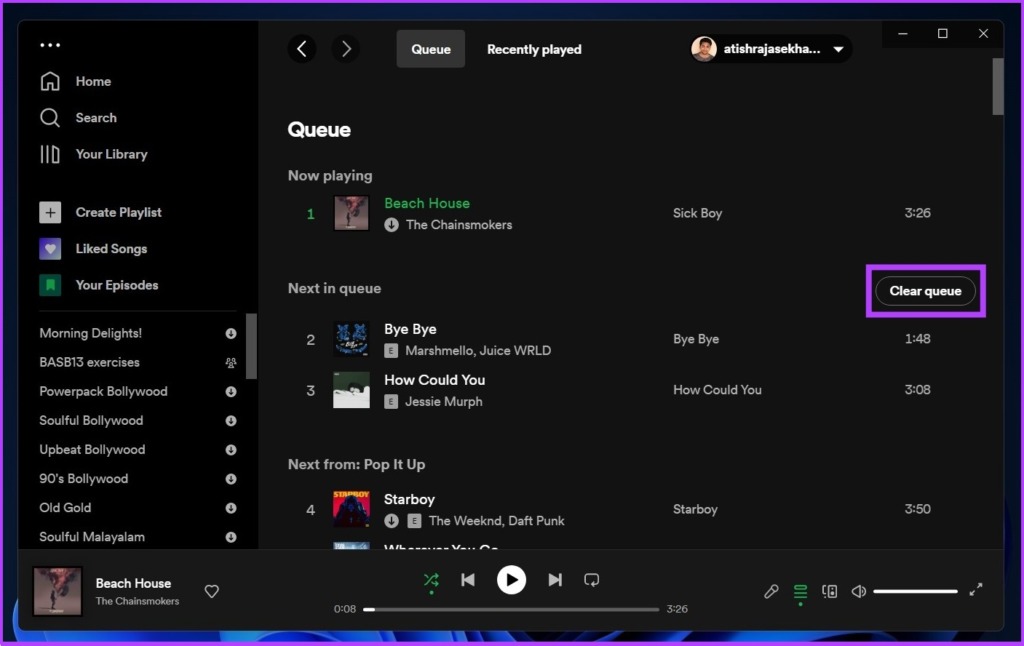
Task: Click the Clear queue button
Action: pos(925,291)
